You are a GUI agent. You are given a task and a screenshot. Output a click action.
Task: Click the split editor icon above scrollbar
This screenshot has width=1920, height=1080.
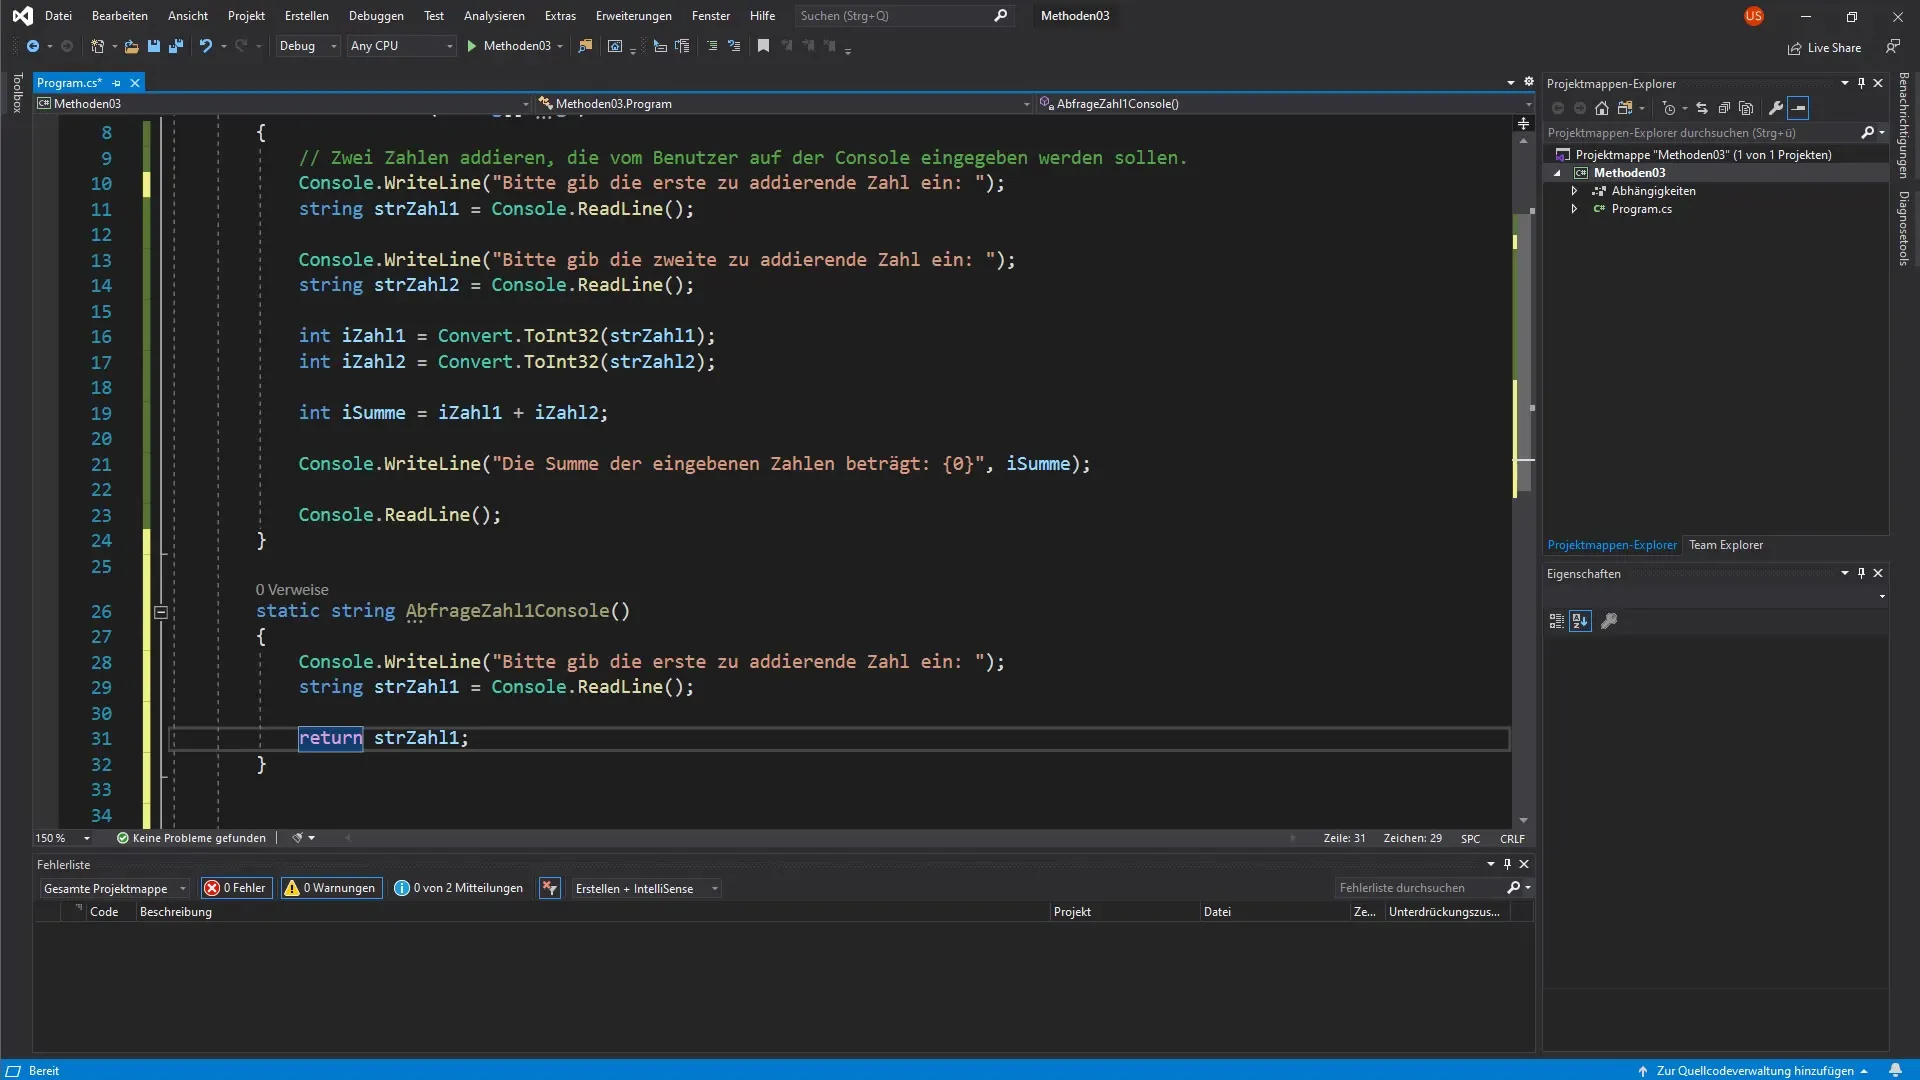[x=1523, y=124]
